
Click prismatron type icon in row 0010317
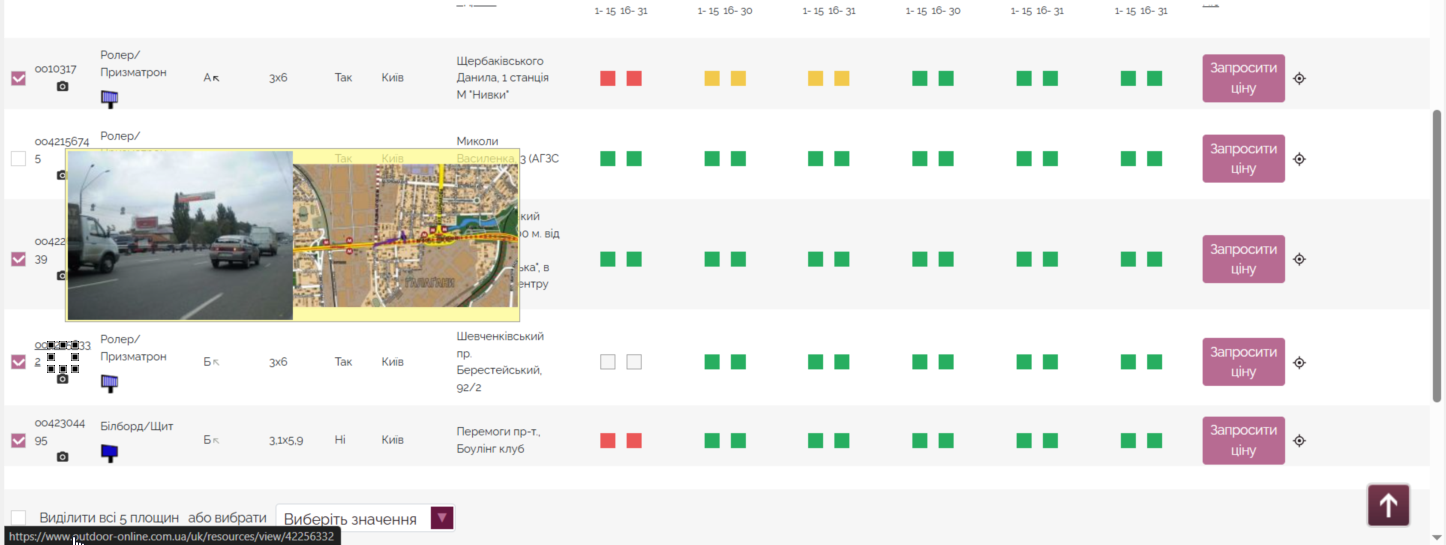coord(109,98)
